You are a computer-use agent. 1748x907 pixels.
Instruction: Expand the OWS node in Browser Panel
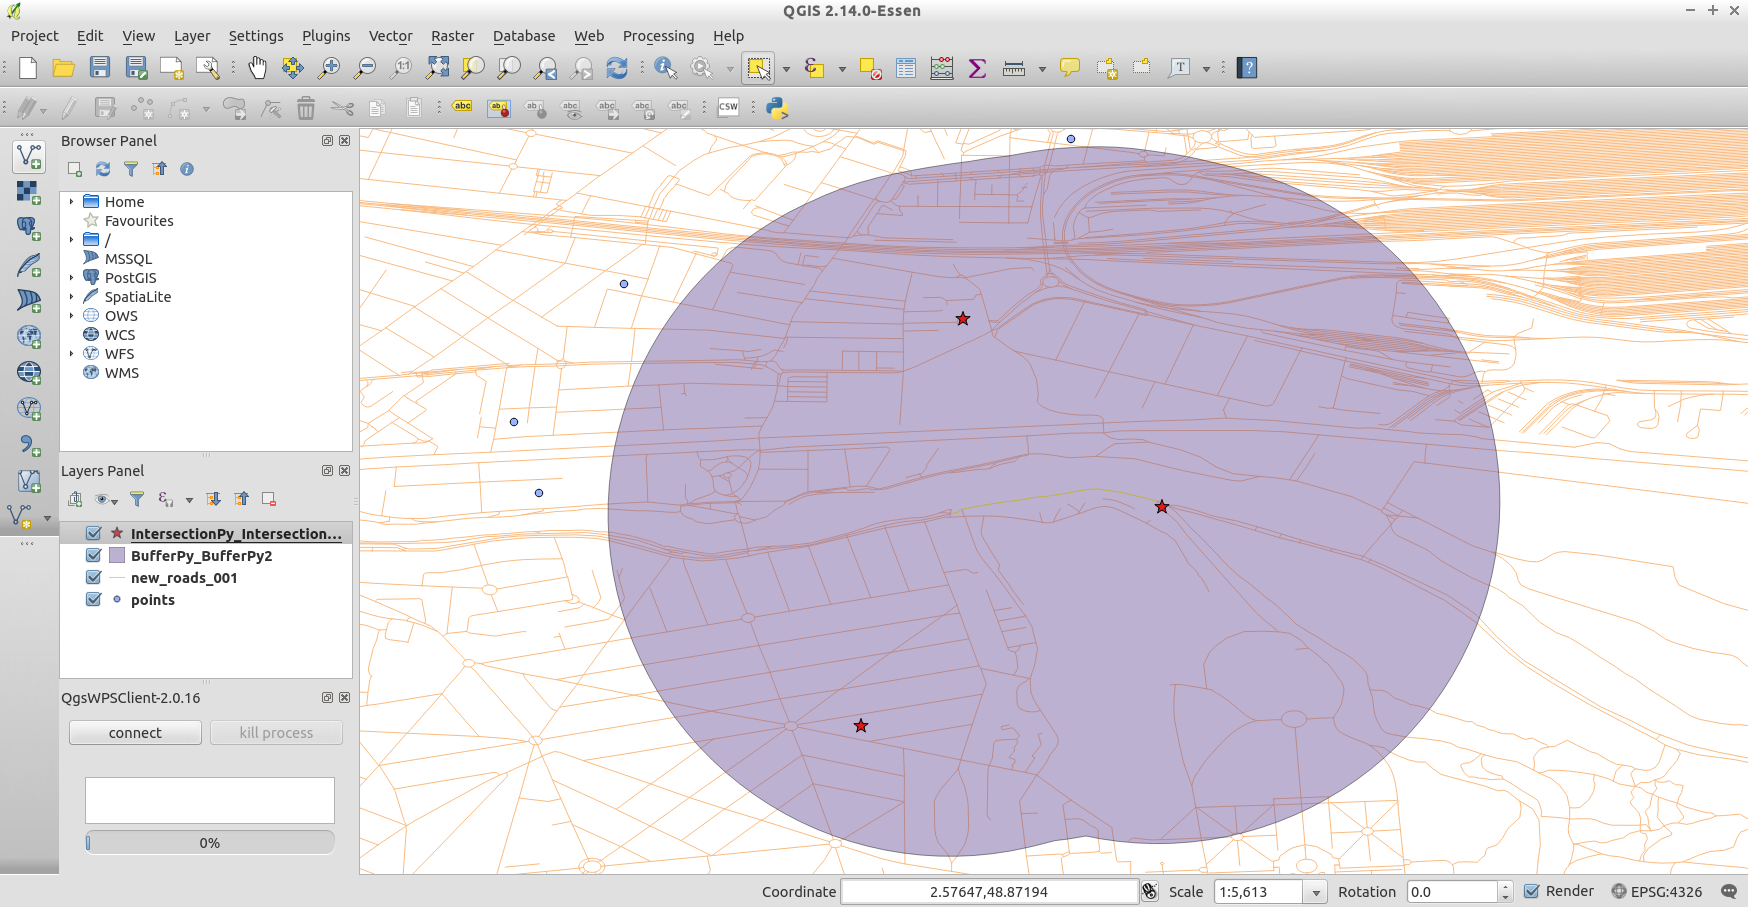point(71,316)
